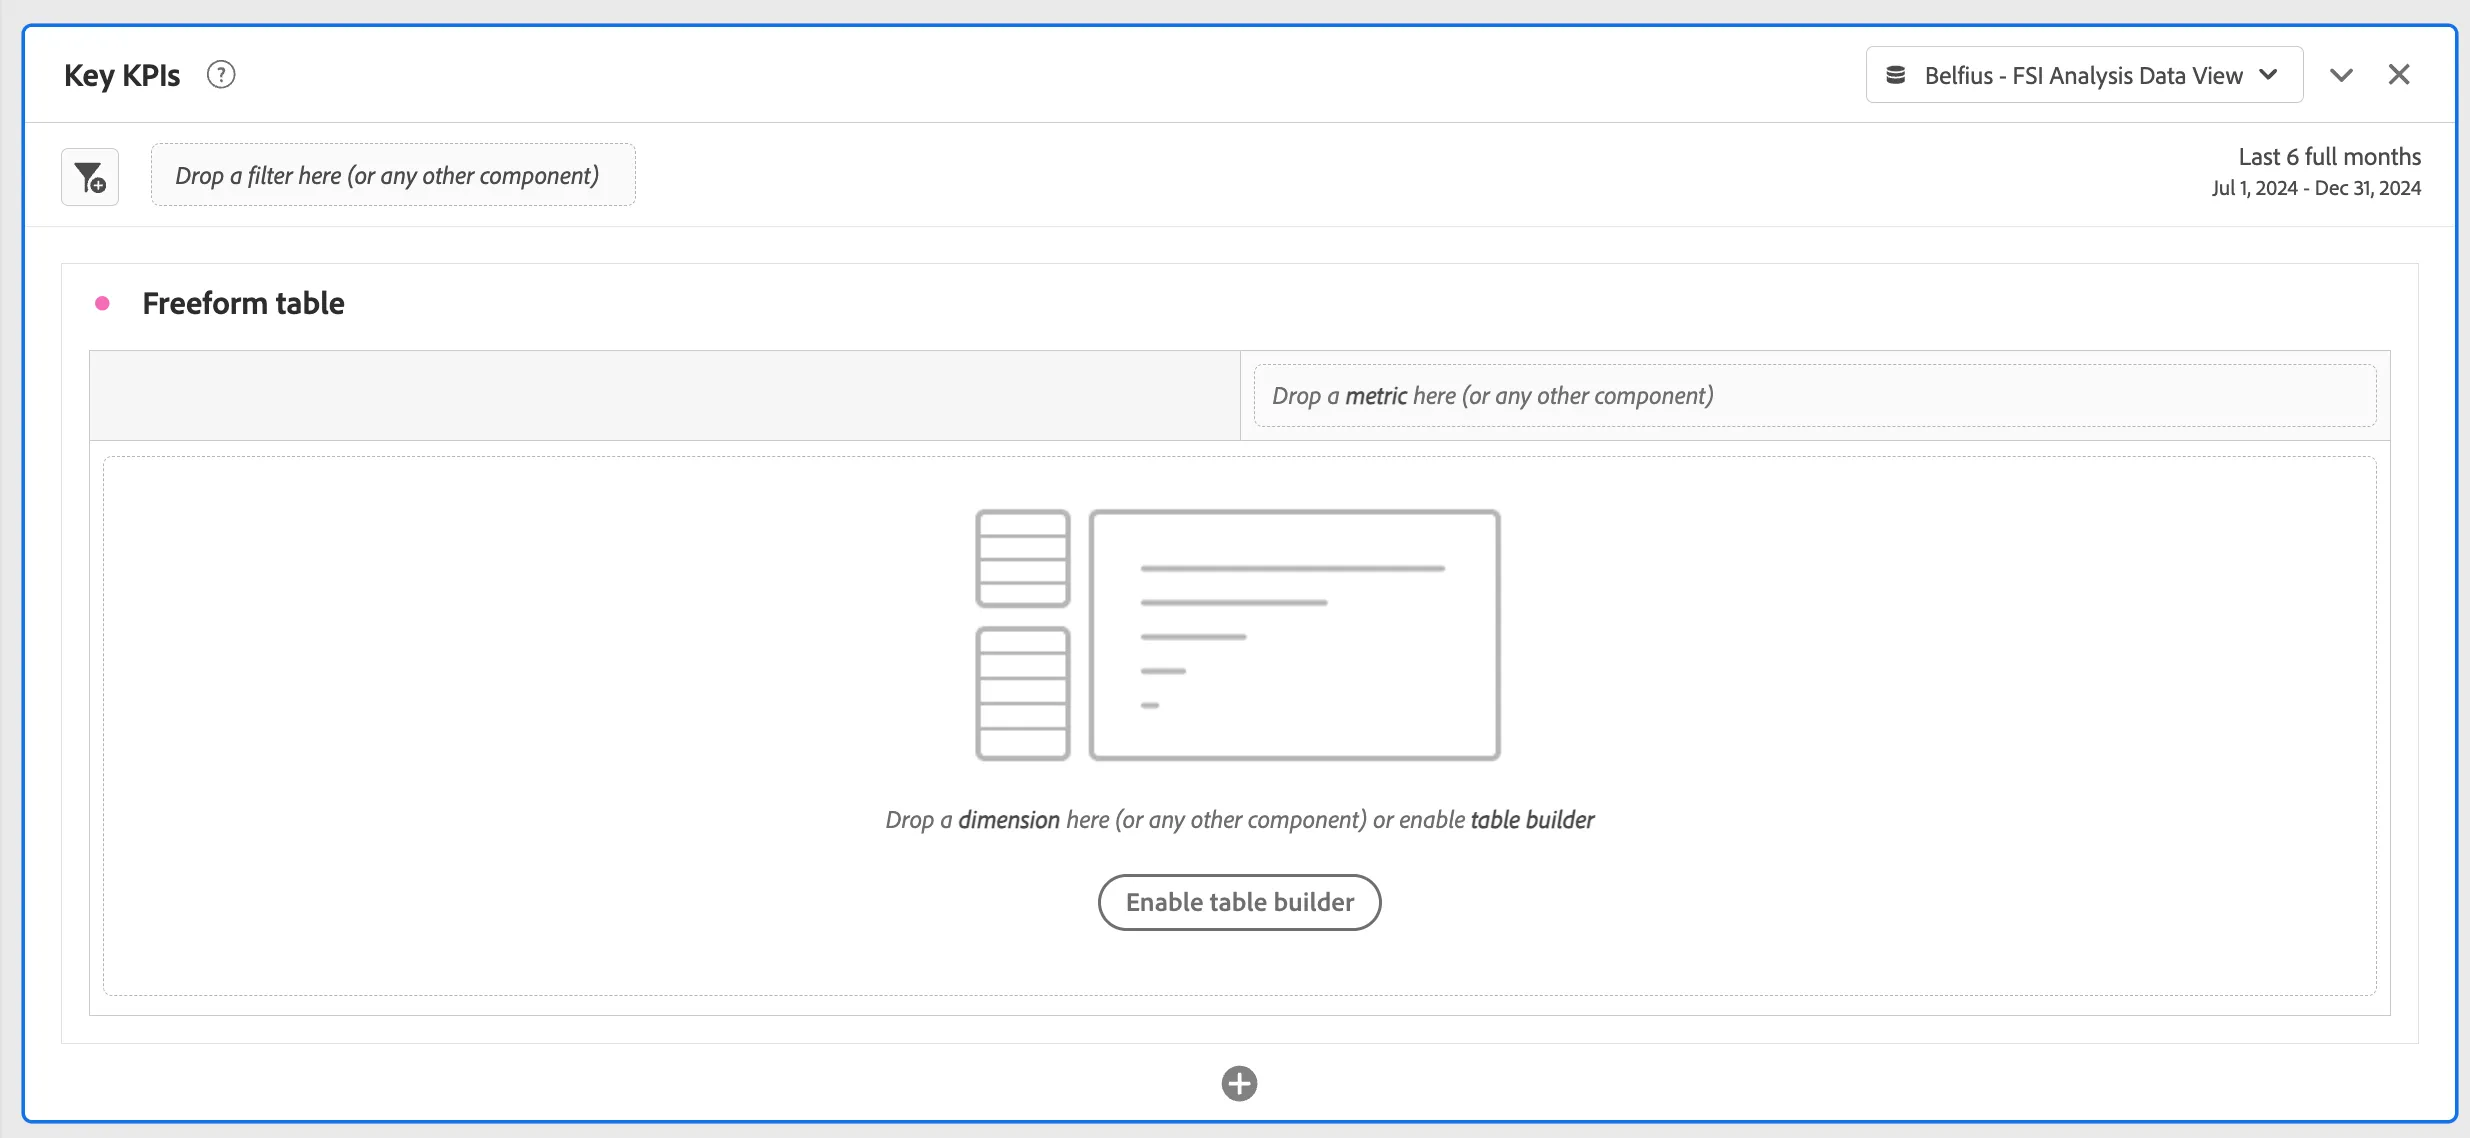
Task: Click the Enable table builder button
Action: (1240, 902)
